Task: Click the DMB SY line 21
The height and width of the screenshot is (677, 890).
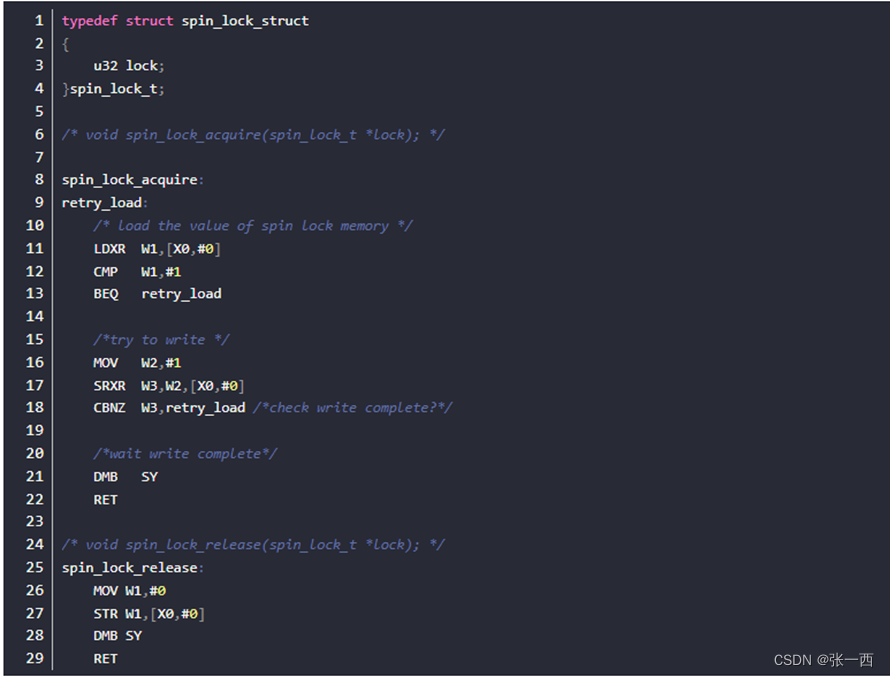Action: click(125, 477)
